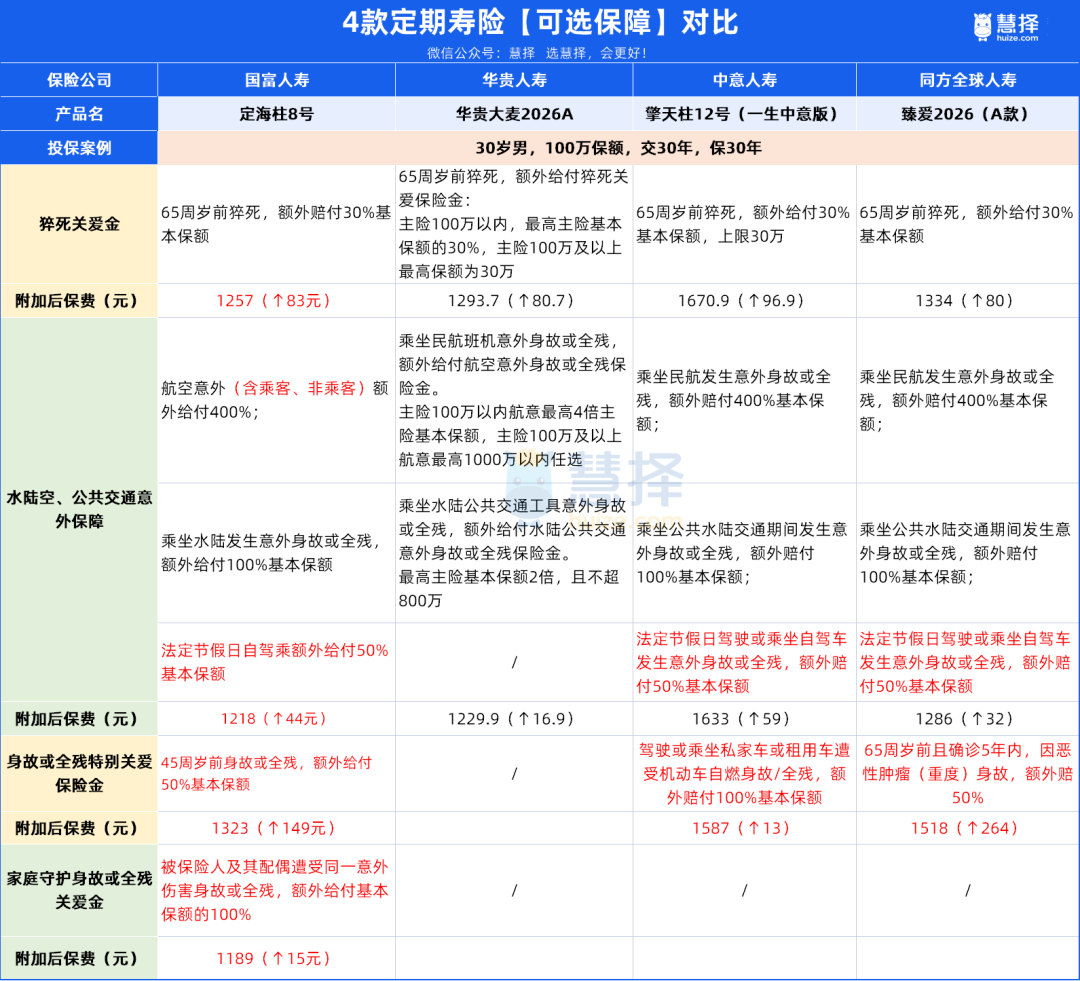The height and width of the screenshot is (981, 1080).
Task: Click cell 航空意外（含乘客、非乘客）额外给付400%
Action: [x=275, y=400]
